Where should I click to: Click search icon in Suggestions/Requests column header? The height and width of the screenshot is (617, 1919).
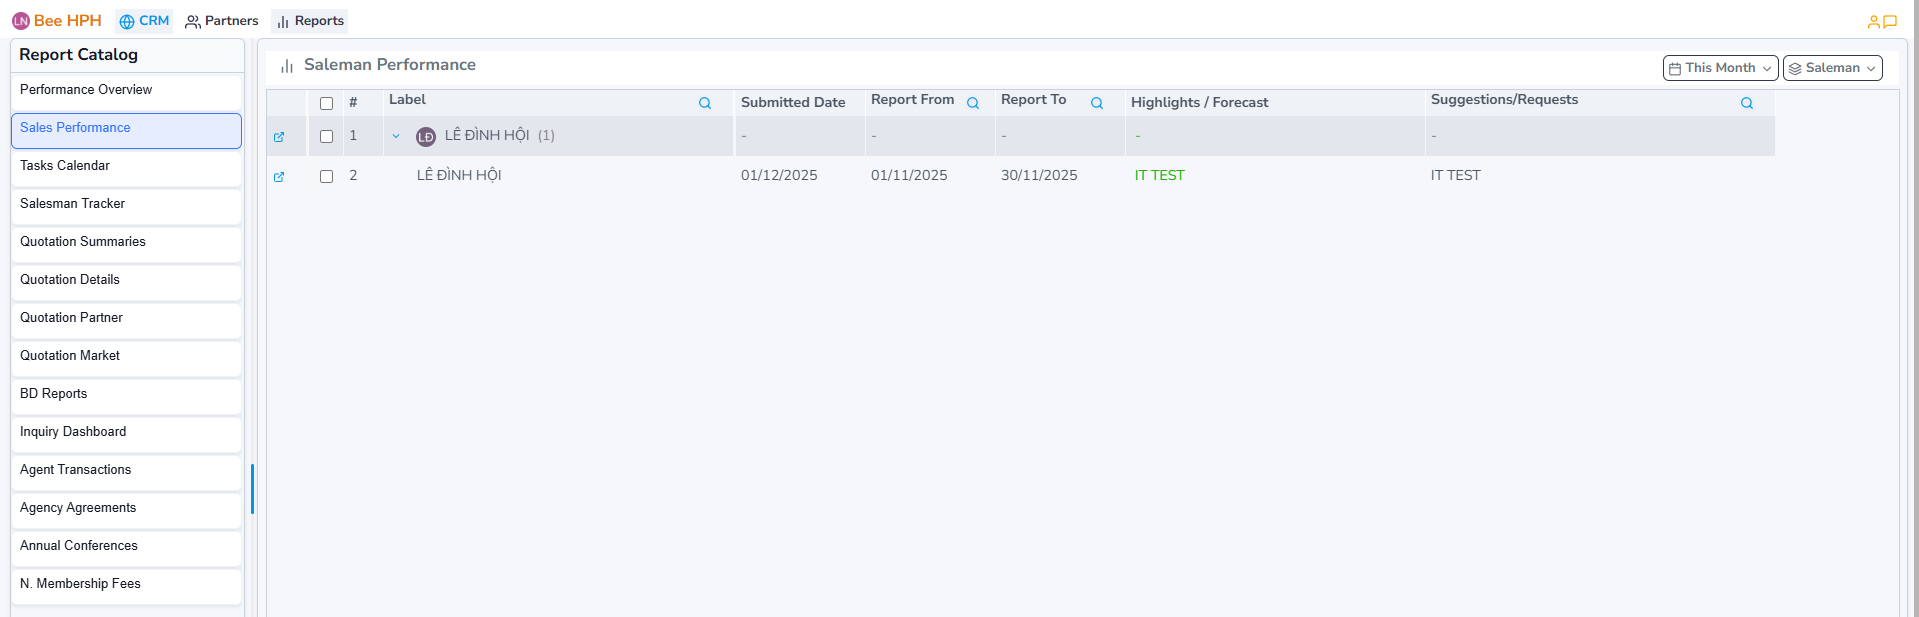tap(1747, 103)
